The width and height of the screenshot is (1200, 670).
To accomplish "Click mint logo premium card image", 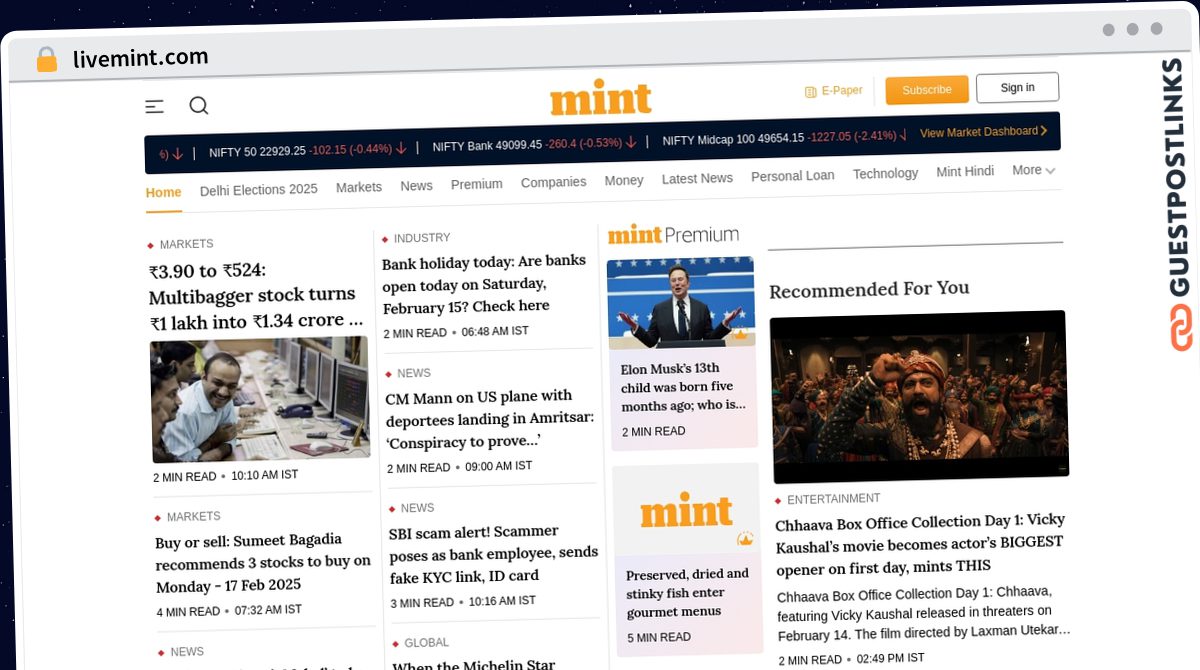I will (x=687, y=511).
